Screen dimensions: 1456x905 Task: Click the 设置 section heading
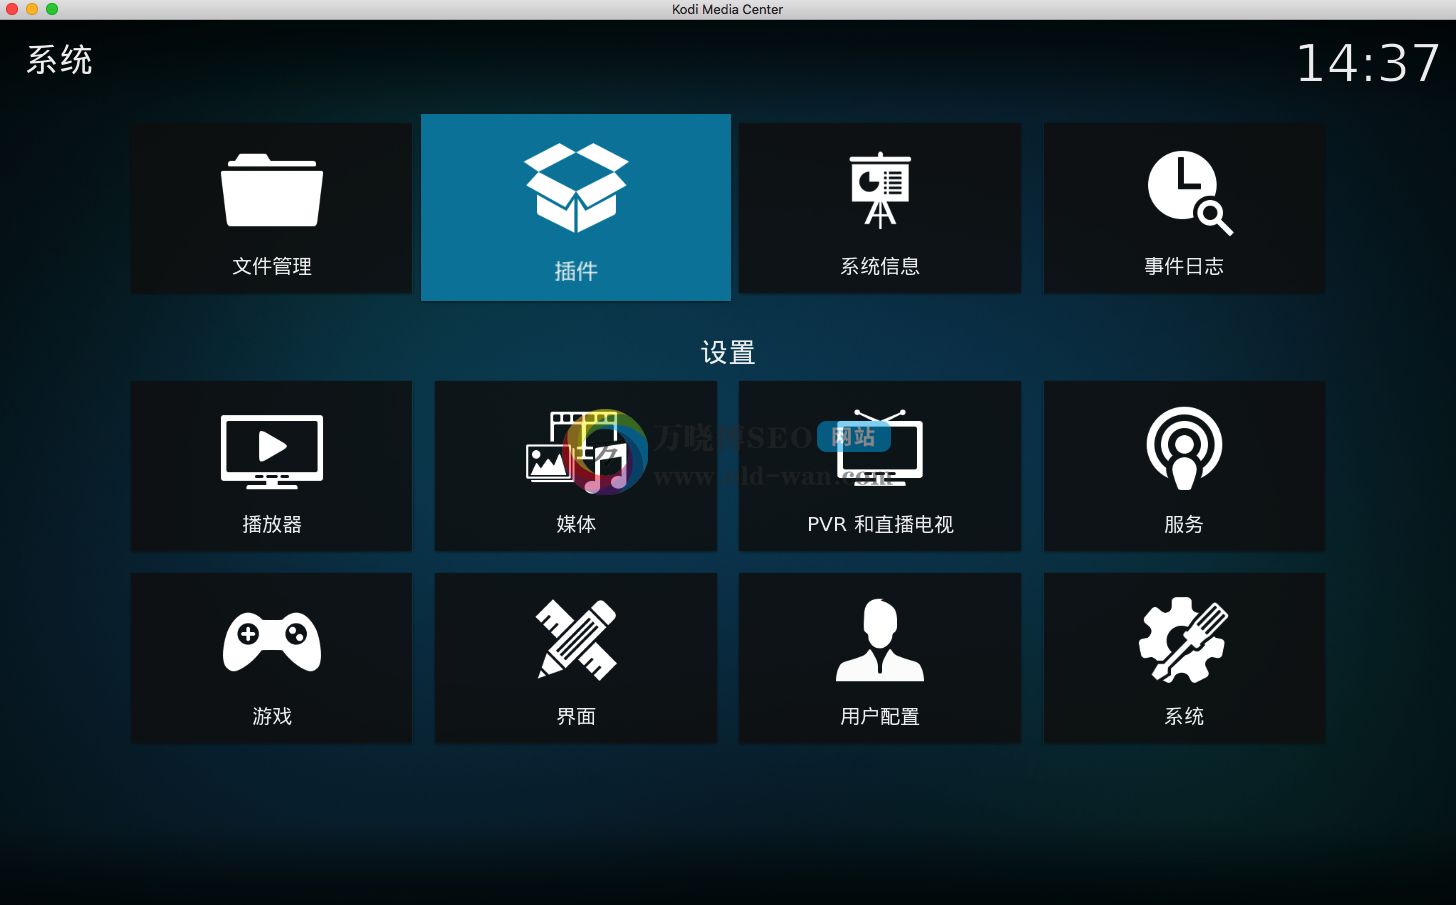(x=728, y=352)
